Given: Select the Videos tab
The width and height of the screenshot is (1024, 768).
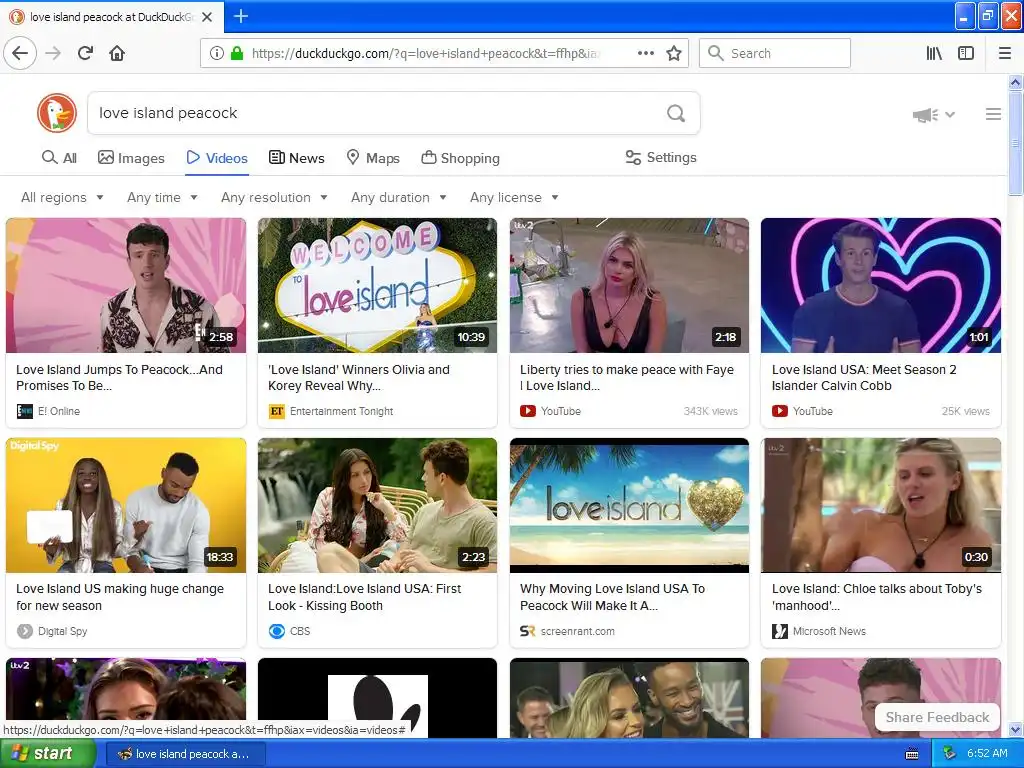Looking at the screenshot, I should [217, 157].
